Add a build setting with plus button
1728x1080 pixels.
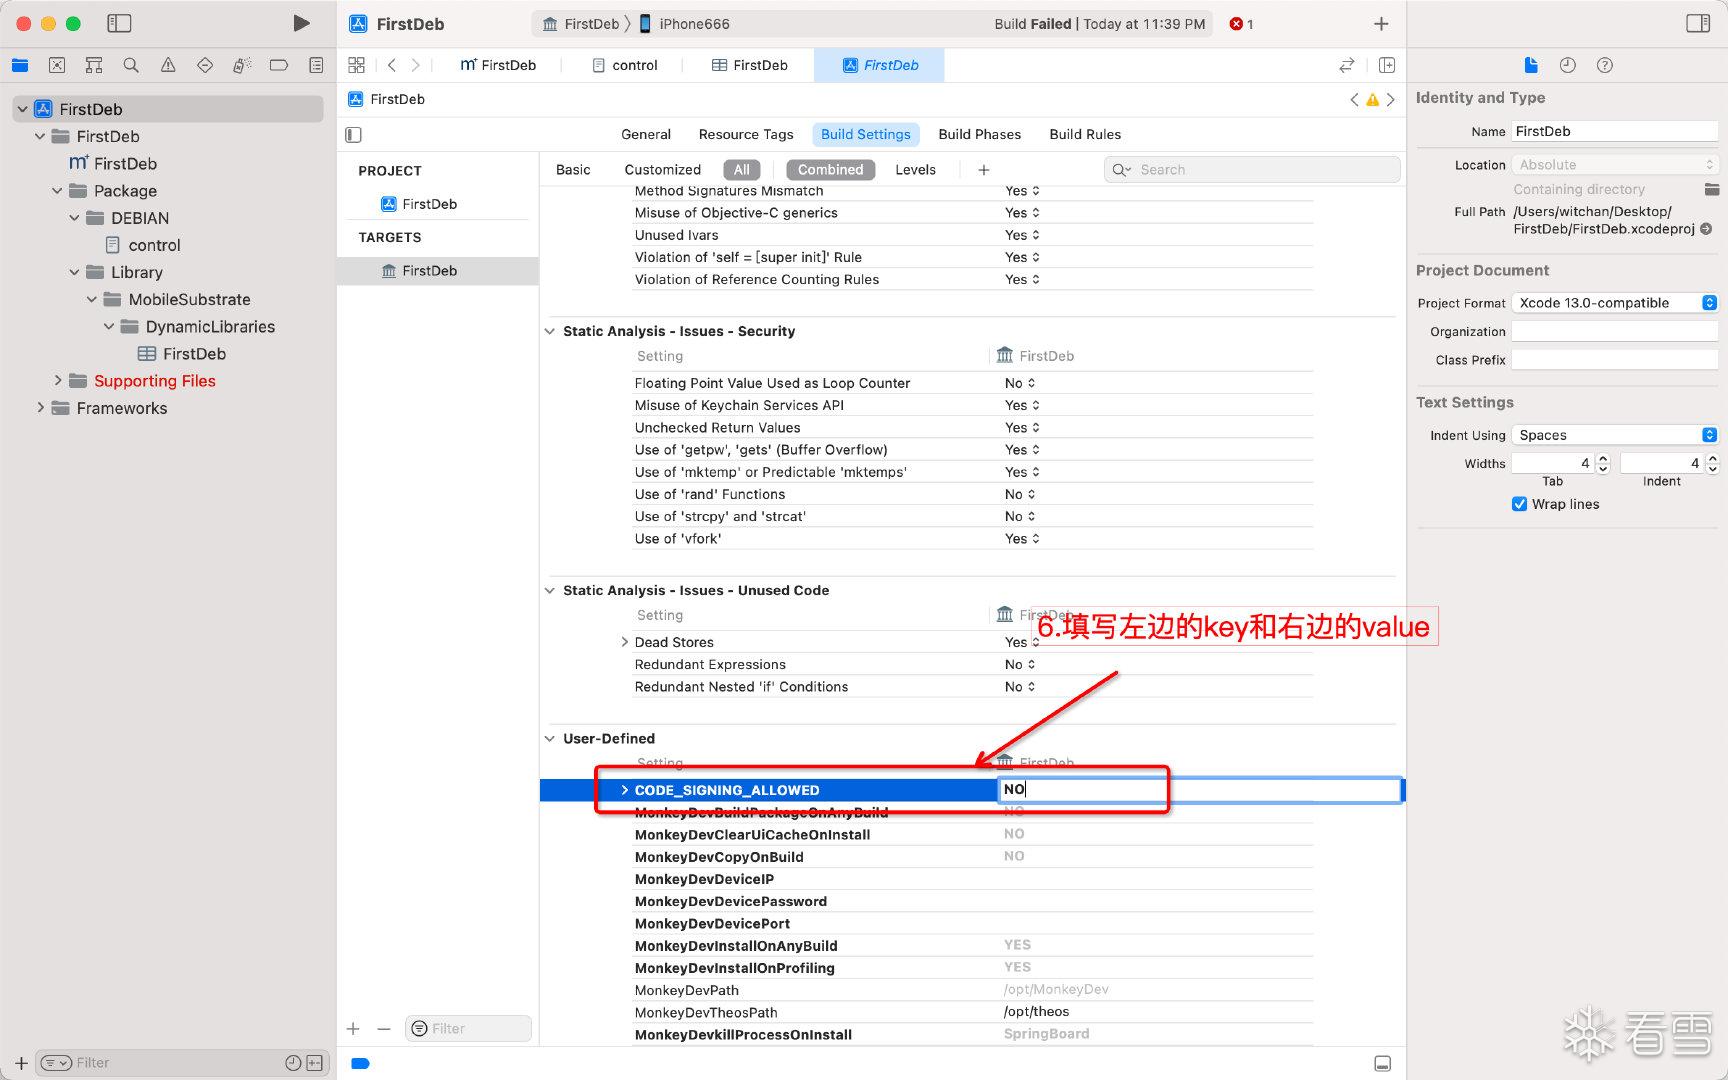coord(984,170)
